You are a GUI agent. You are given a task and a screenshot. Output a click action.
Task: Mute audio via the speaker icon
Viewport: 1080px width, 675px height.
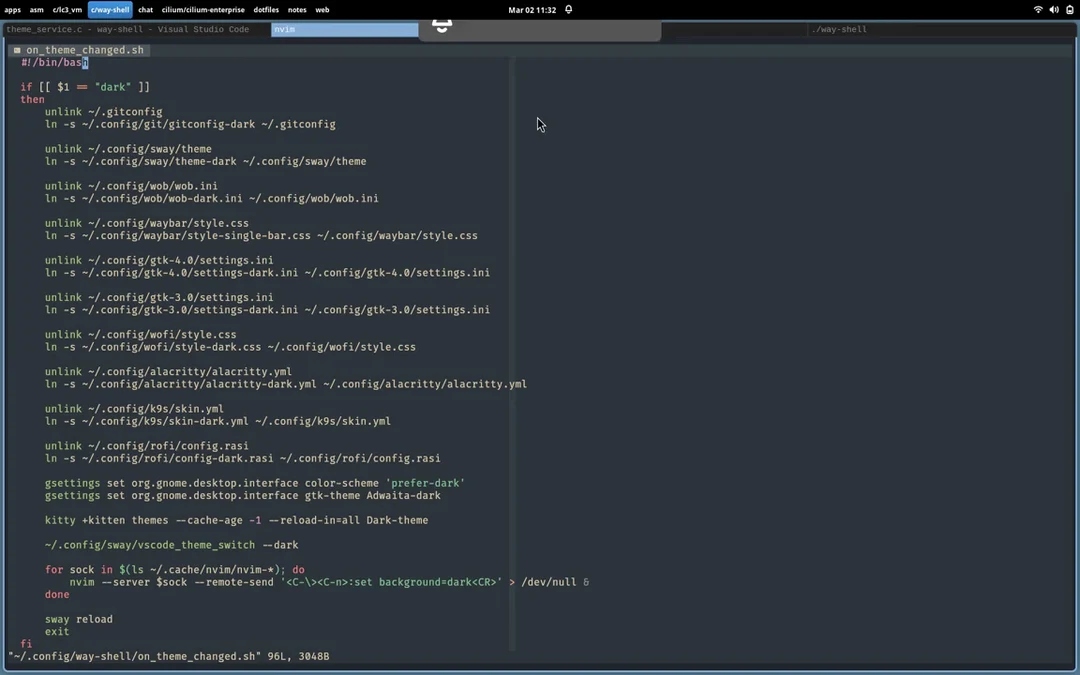(x=1052, y=10)
